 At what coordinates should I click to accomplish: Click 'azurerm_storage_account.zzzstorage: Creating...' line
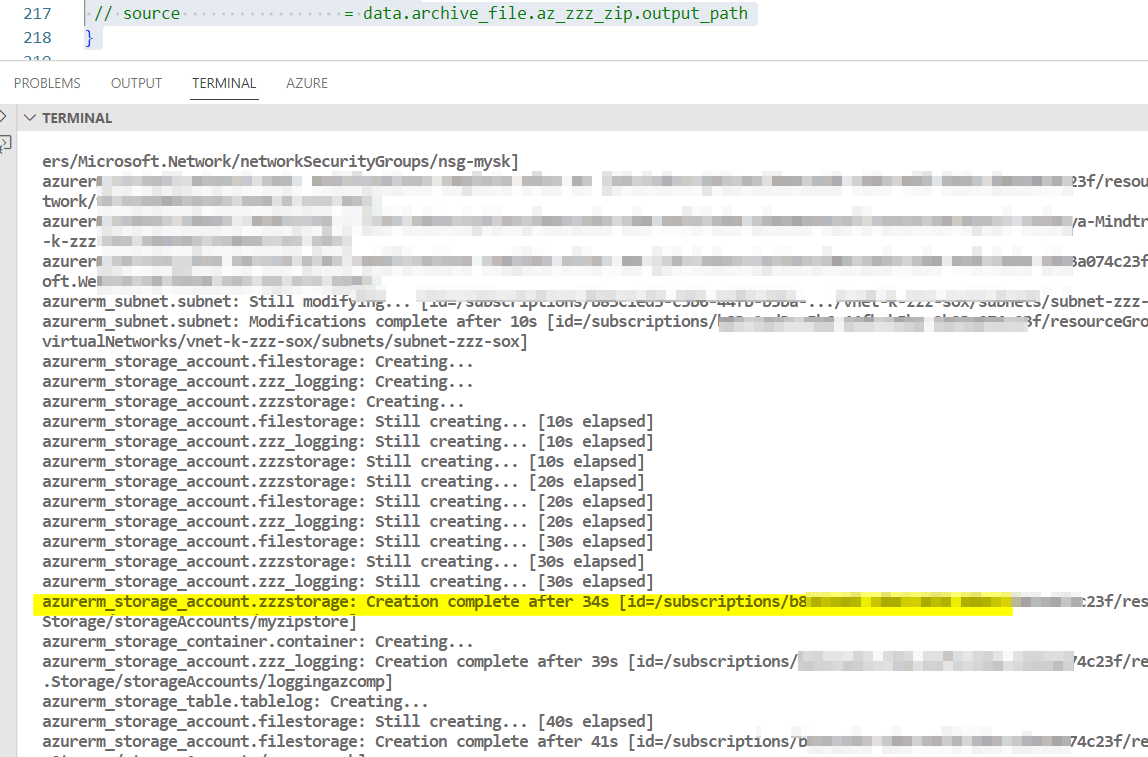point(253,401)
